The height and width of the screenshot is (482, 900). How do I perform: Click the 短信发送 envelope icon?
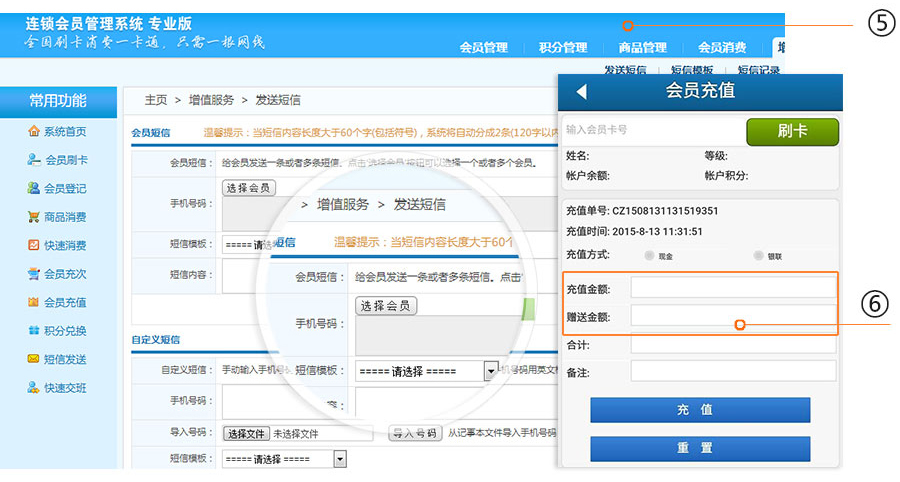coord(34,359)
